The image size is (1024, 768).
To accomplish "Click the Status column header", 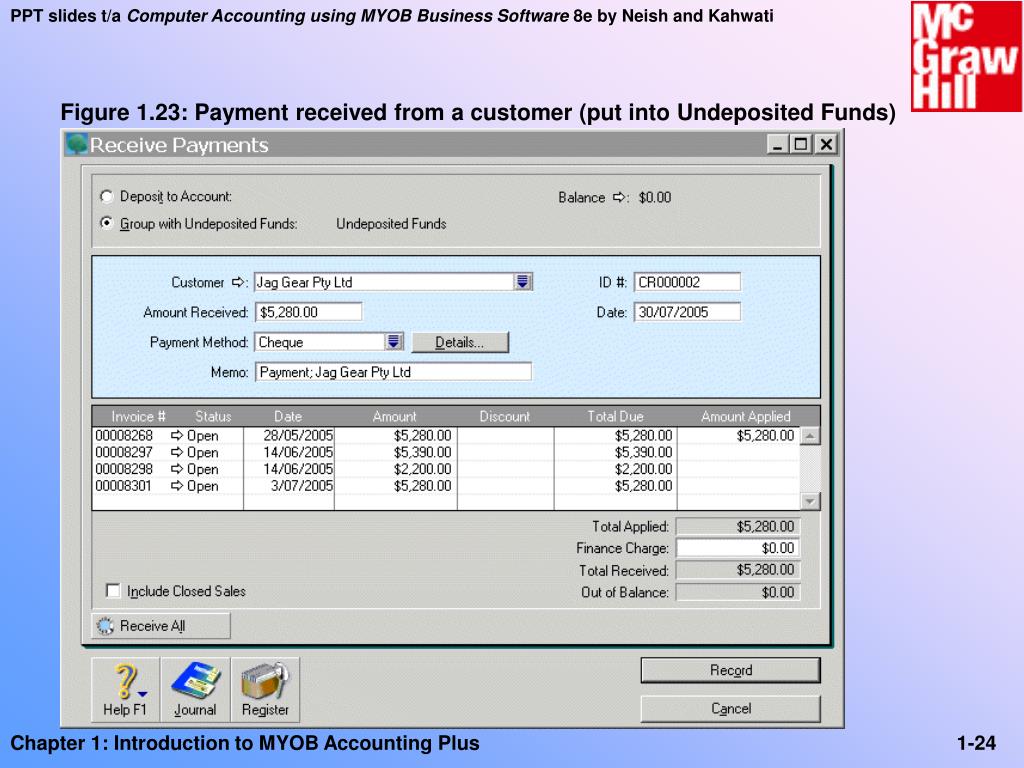I will coord(213,417).
